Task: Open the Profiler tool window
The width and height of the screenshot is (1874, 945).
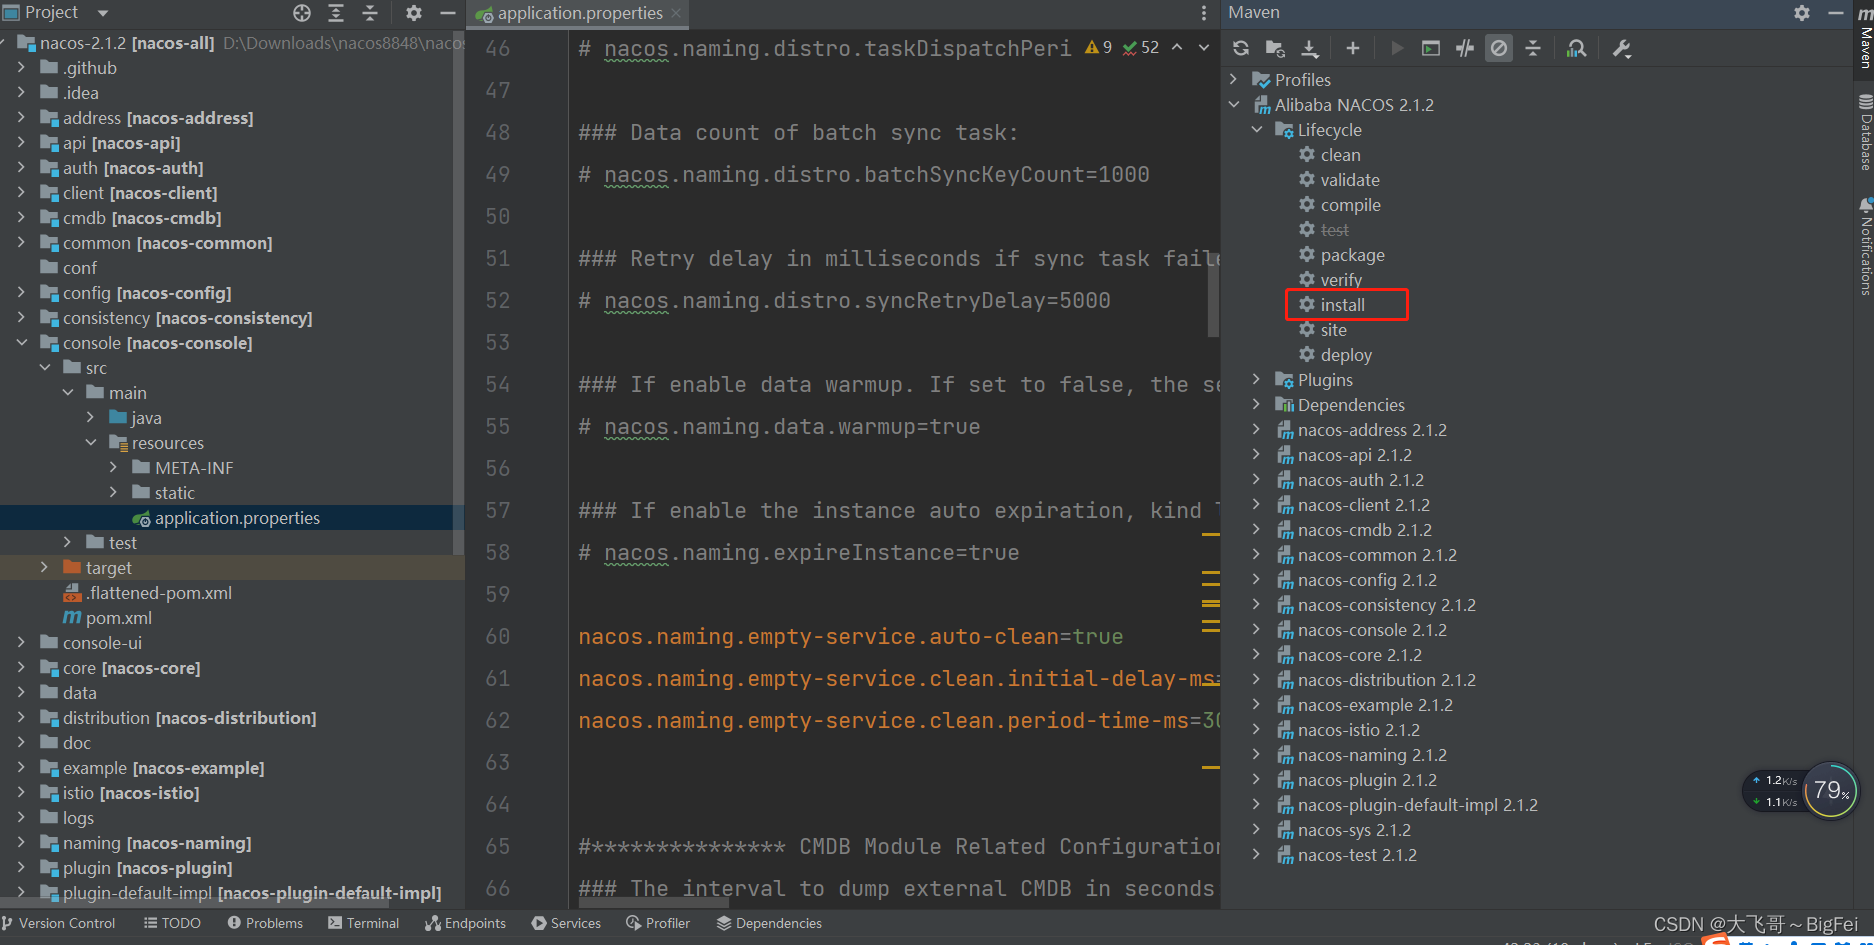Action: point(658,923)
